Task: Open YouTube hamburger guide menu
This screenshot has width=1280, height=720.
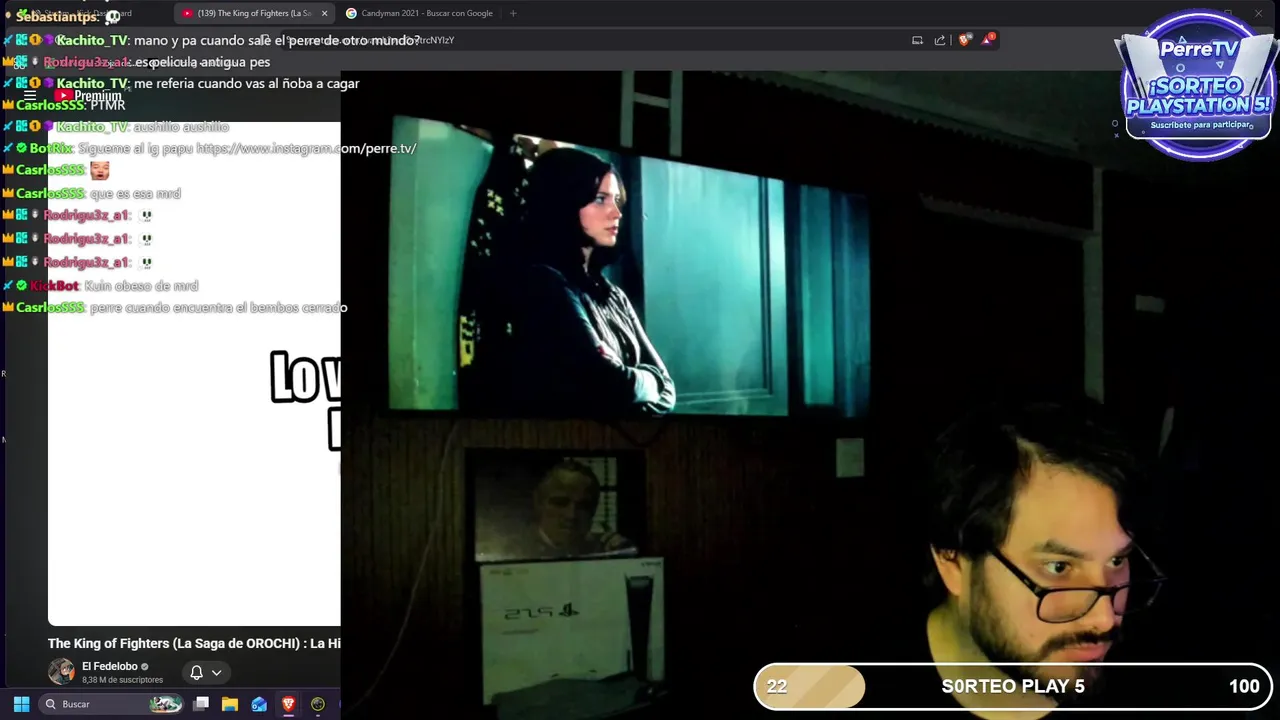Action: point(30,96)
